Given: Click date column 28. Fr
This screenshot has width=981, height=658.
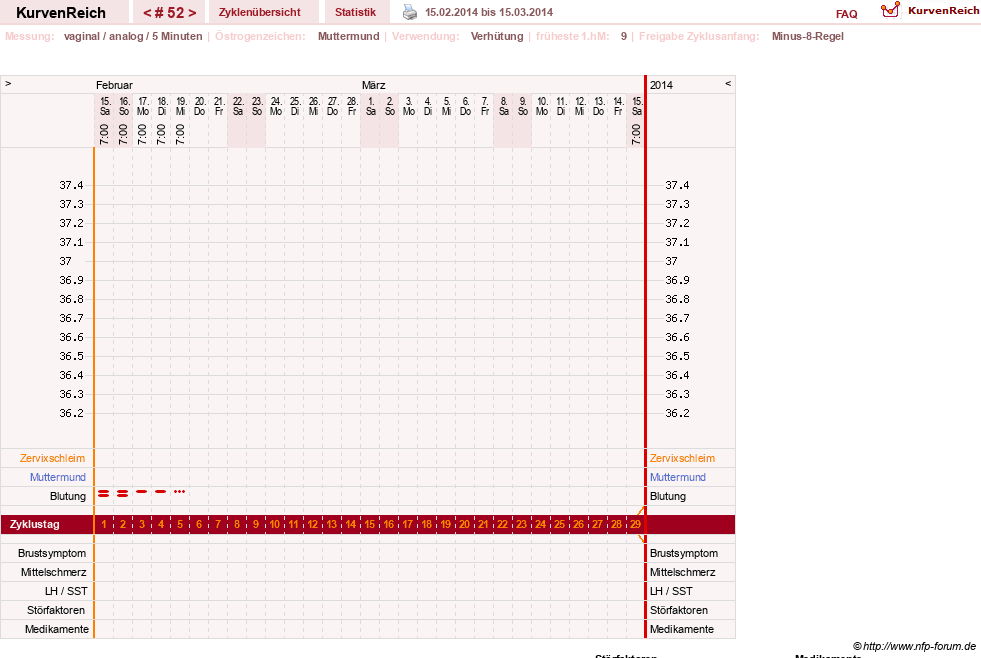Looking at the screenshot, I should 352,106.
